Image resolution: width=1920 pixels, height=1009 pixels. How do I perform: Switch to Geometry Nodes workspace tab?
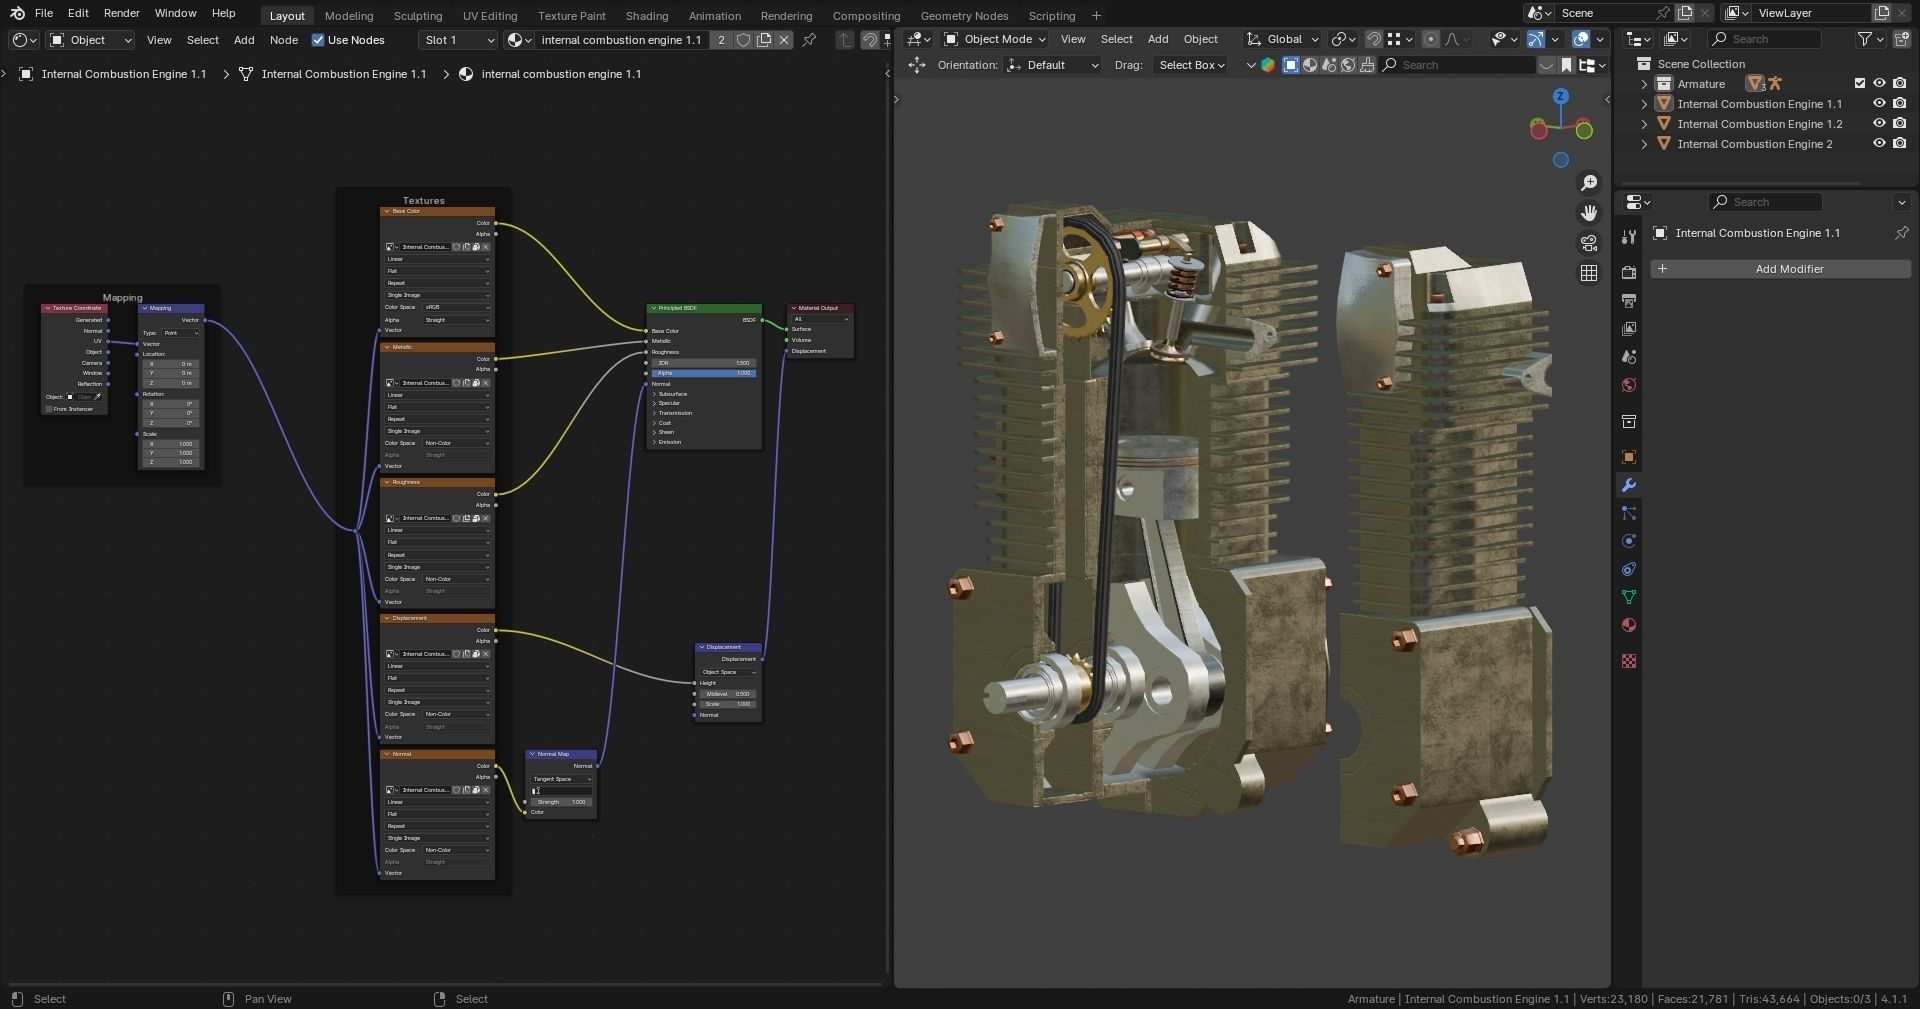964,16
